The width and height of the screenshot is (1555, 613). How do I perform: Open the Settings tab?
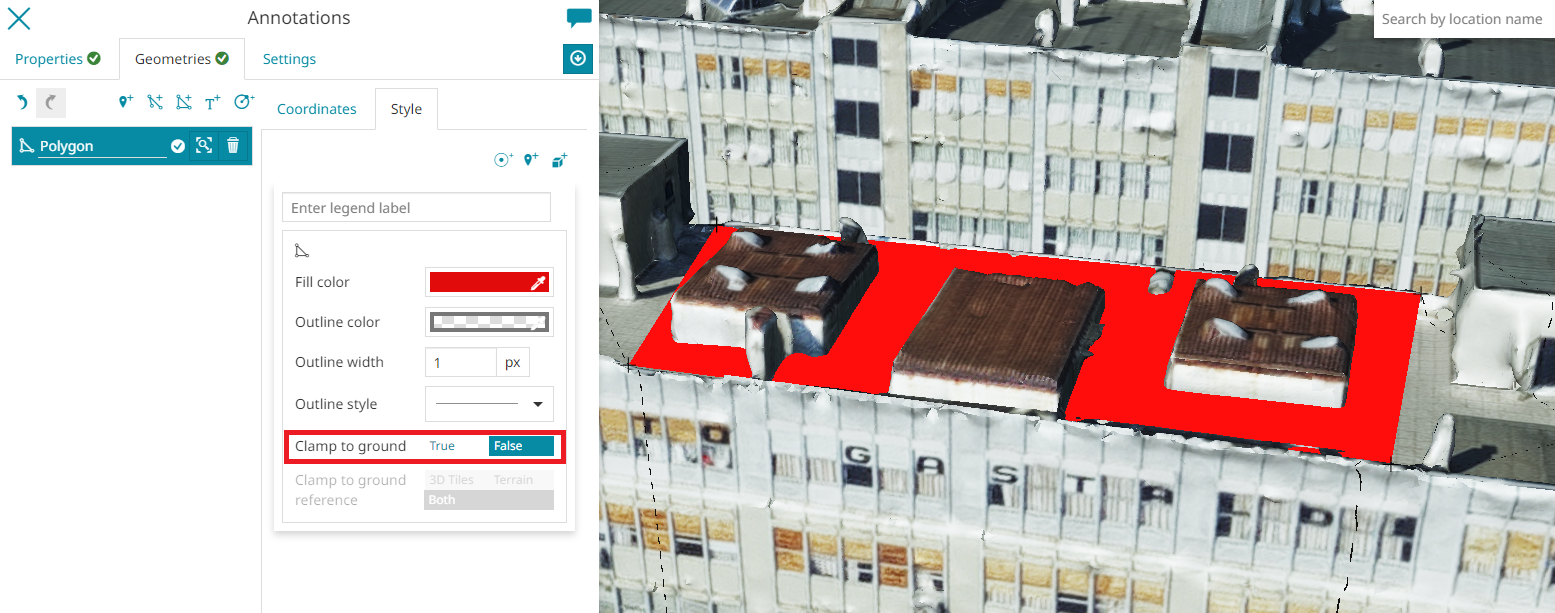point(289,59)
